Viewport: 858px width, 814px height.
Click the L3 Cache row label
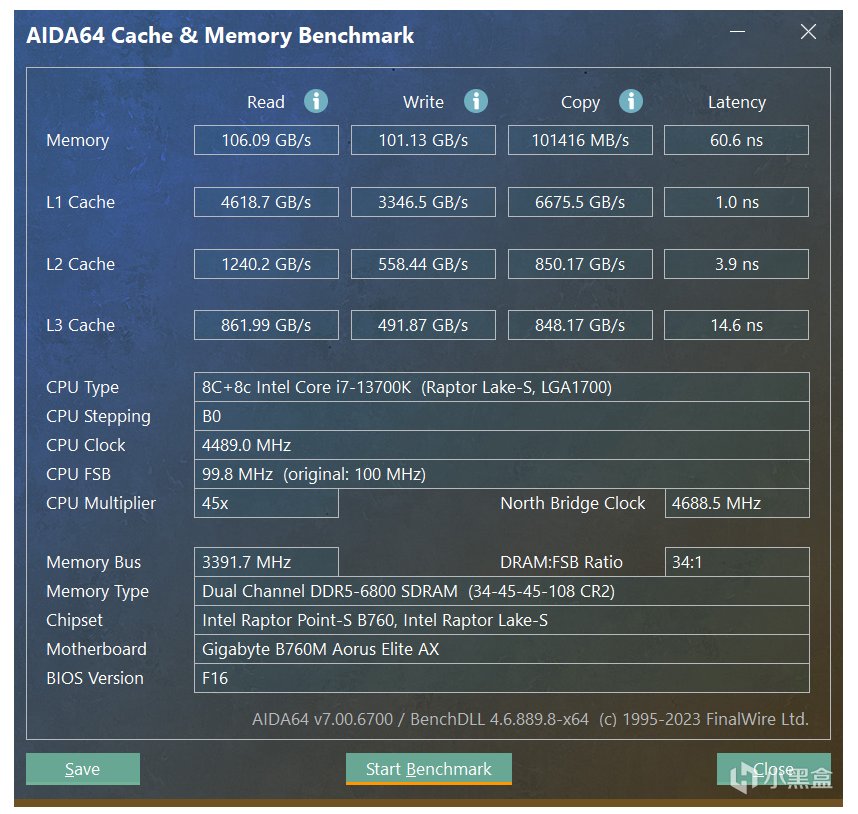click(x=80, y=325)
